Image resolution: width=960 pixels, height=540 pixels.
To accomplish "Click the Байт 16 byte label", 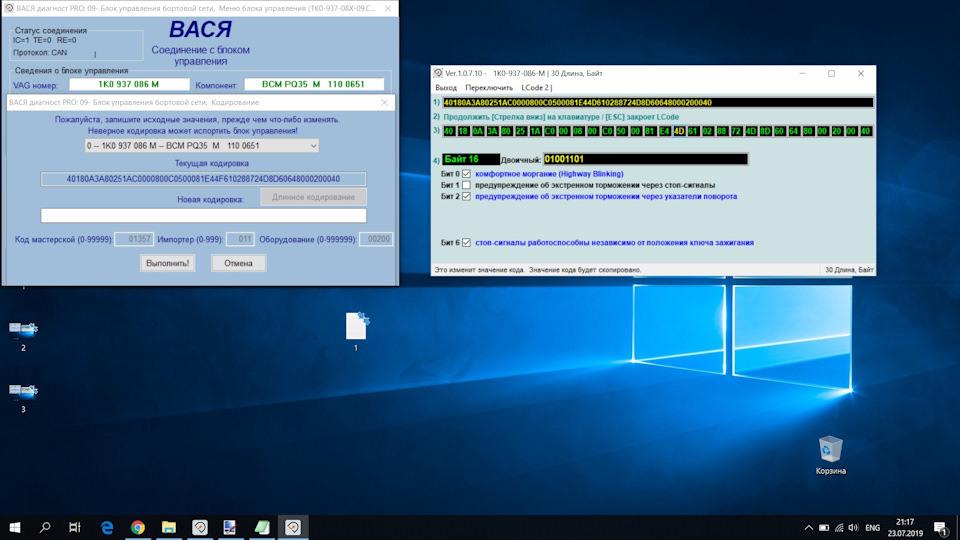I will pos(471,159).
